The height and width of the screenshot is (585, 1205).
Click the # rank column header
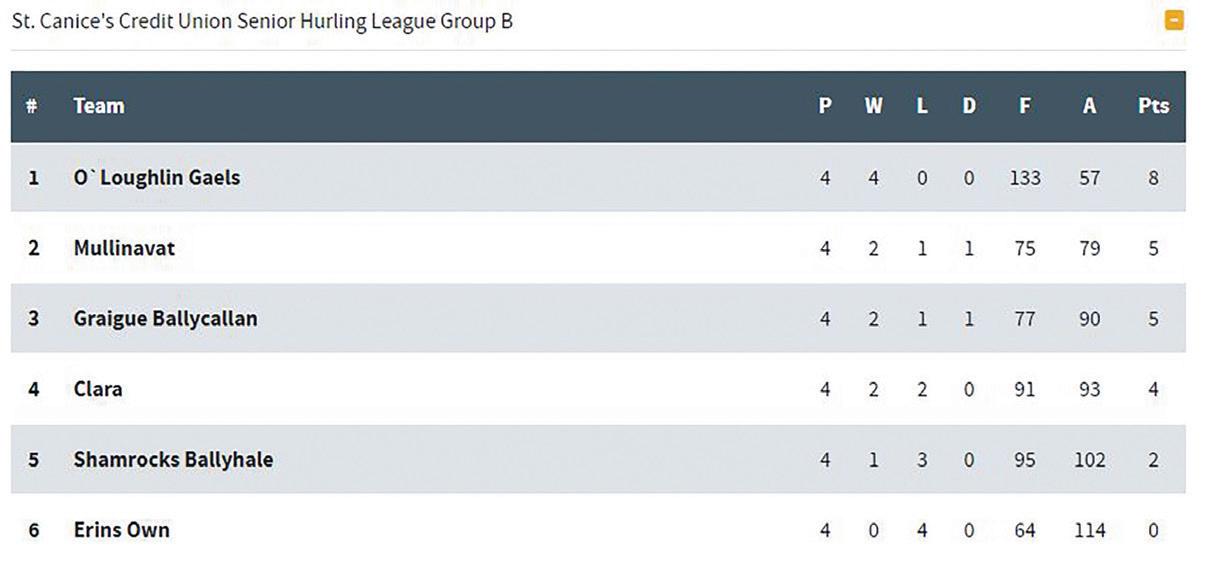32,106
